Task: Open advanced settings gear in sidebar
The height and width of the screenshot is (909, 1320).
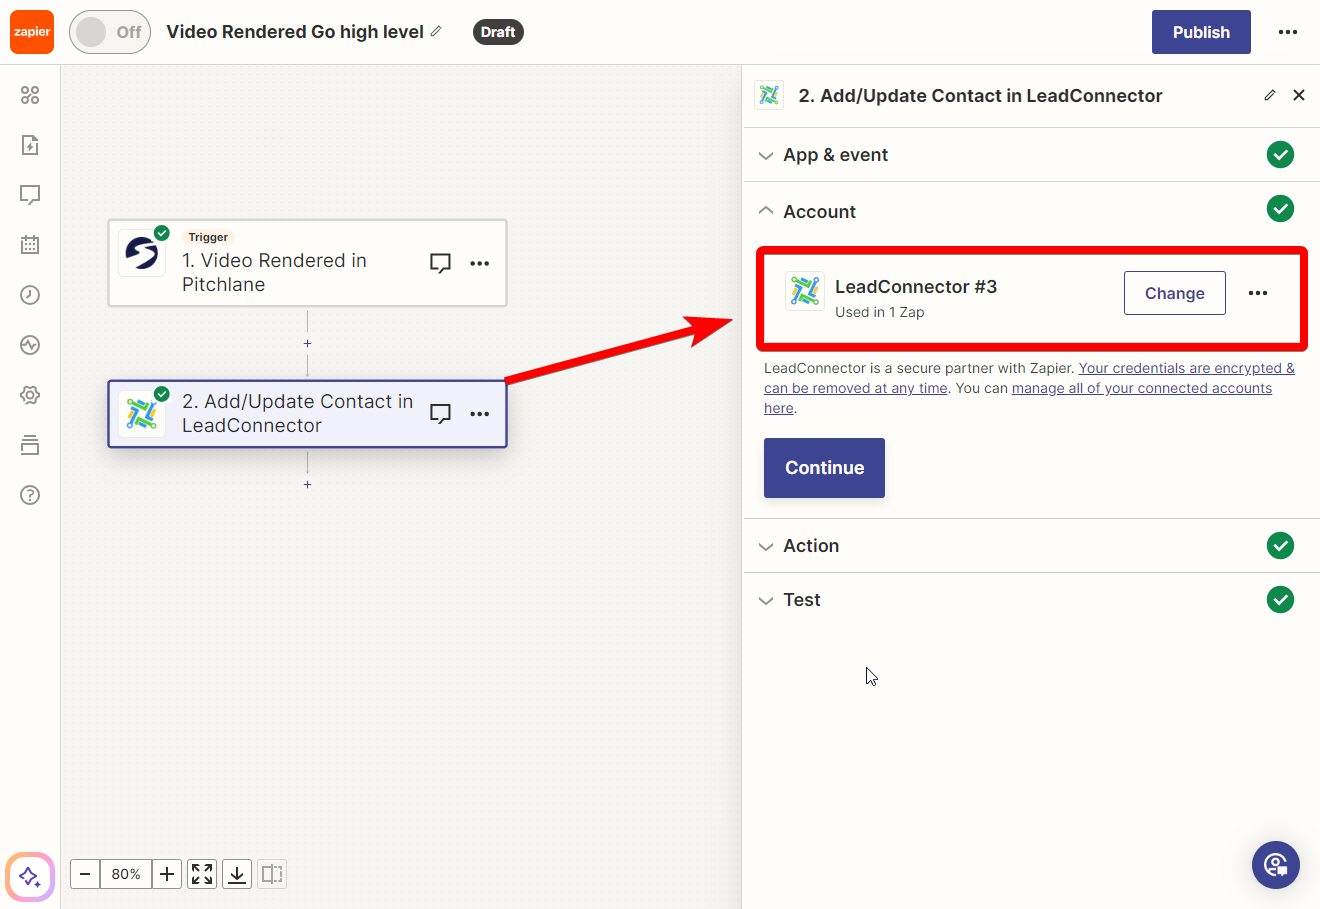Action: click(30, 395)
